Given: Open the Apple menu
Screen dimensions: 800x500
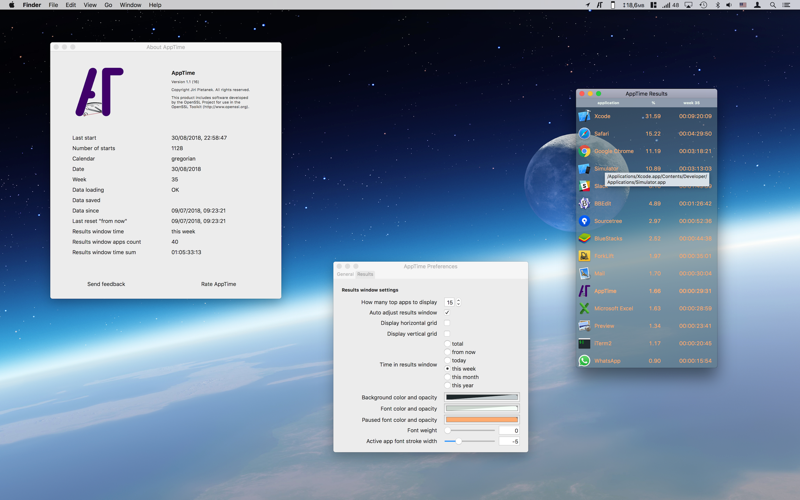Looking at the screenshot, I should tap(12, 5).
